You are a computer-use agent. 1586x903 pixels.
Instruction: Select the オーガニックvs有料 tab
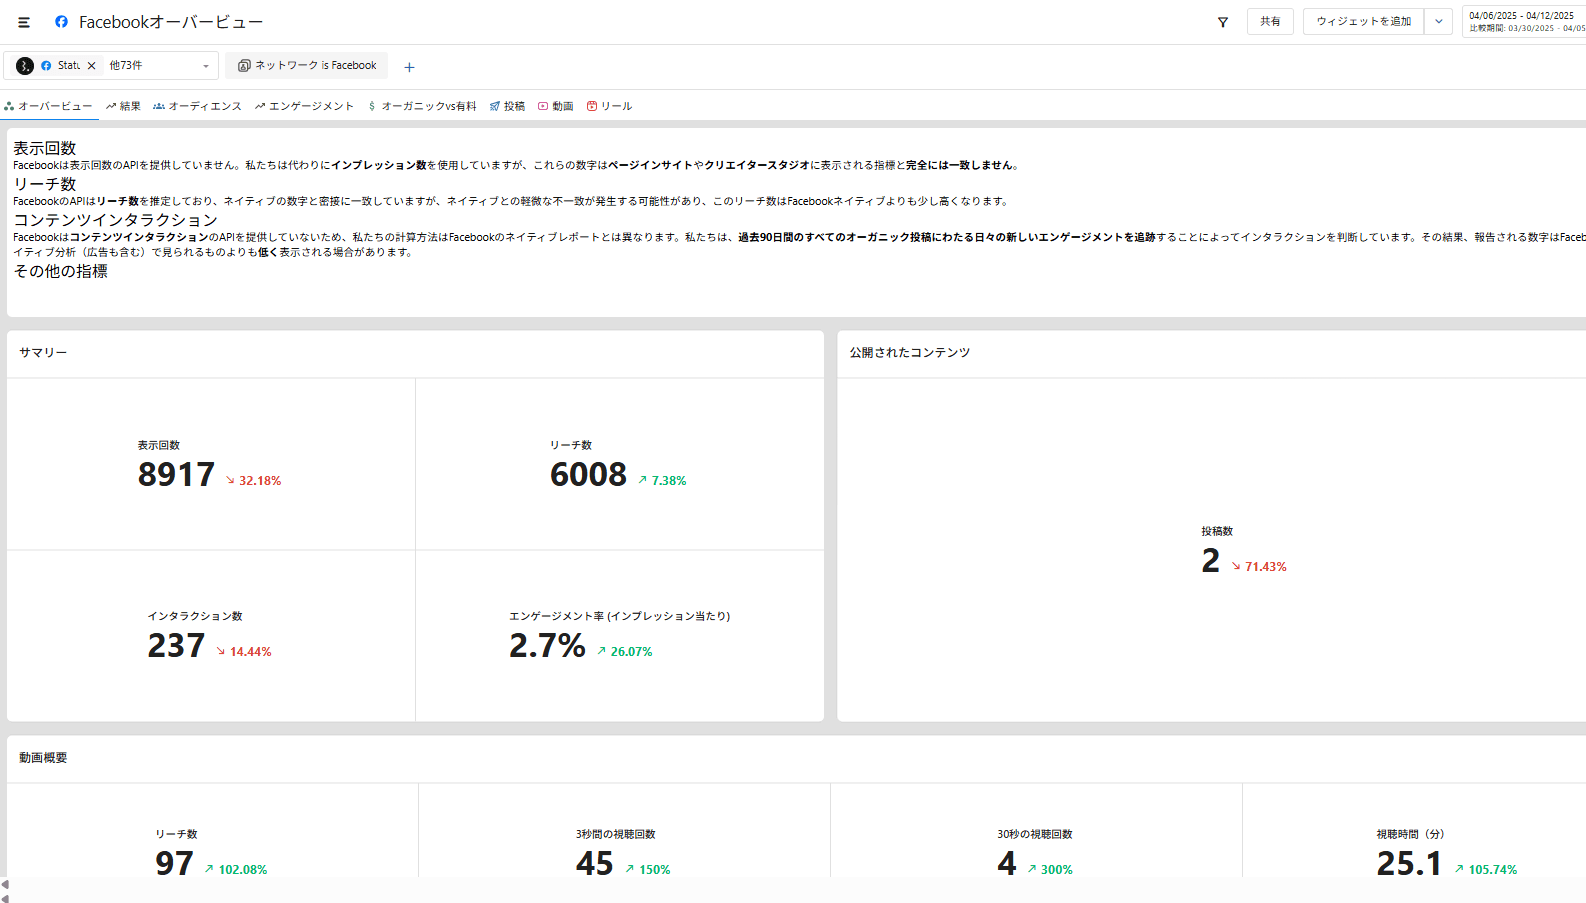(x=422, y=106)
